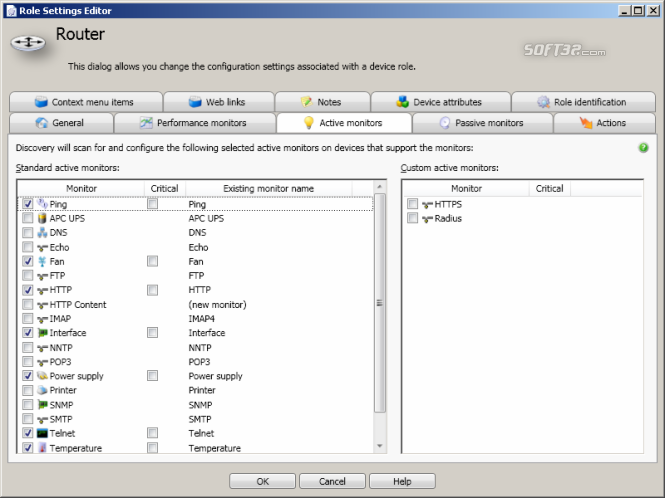Click the scrollbar up arrow in monitor list
This screenshot has width=665, height=498.
(380, 187)
